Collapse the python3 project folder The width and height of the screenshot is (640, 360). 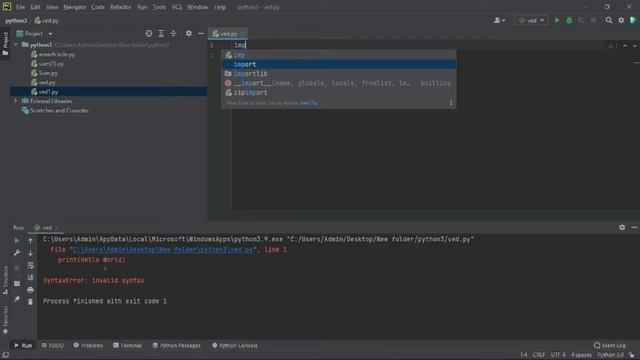point(16,44)
